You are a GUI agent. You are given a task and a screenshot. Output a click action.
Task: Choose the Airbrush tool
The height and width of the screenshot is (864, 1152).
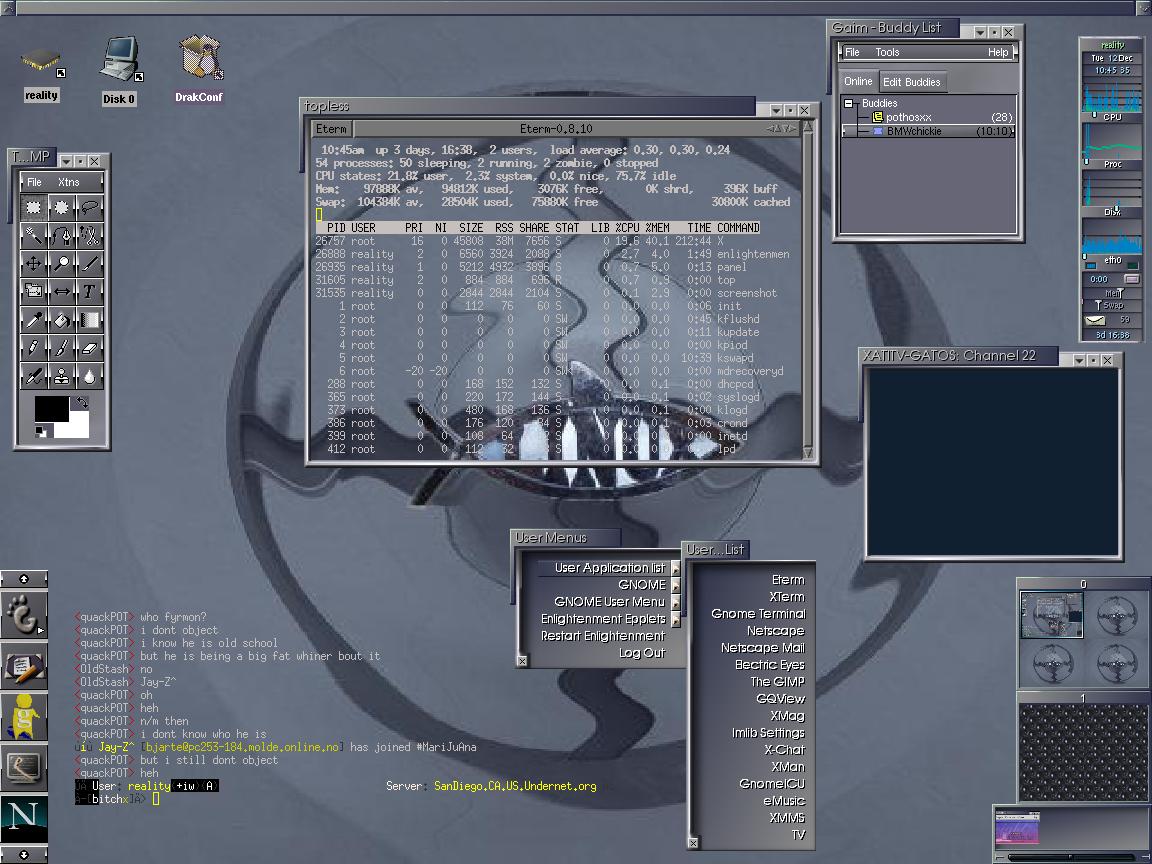click(x=34, y=375)
